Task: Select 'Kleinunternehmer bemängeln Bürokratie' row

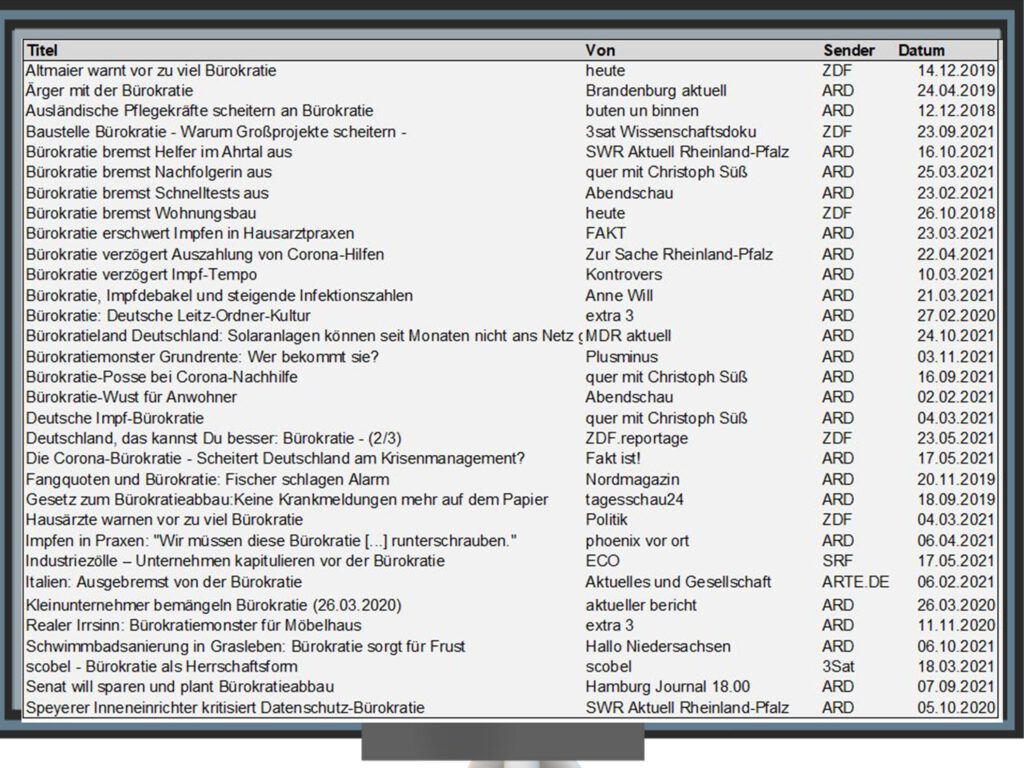Action: [x=511, y=605]
